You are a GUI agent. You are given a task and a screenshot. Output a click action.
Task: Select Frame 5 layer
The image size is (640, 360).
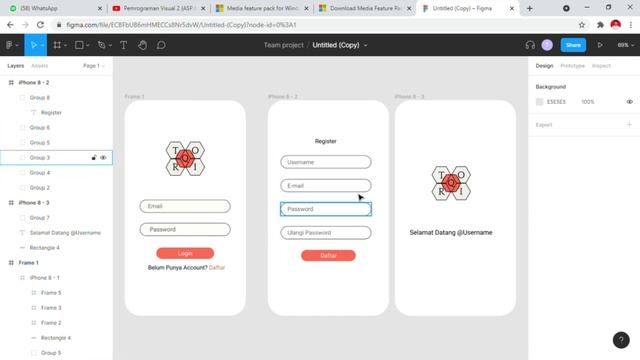click(56, 293)
